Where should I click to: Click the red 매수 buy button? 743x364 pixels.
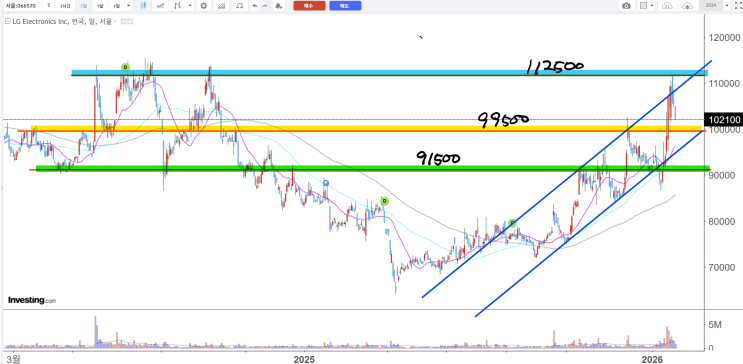coord(309,6)
